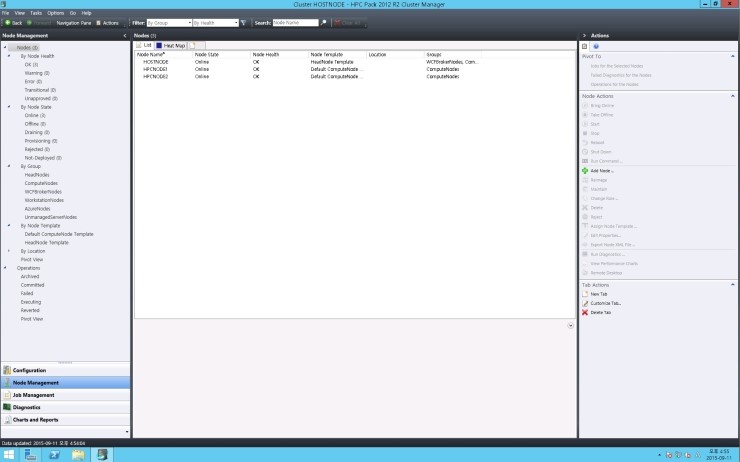
Task: Select the HOSTNODE row
Action: [x=355, y=62]
